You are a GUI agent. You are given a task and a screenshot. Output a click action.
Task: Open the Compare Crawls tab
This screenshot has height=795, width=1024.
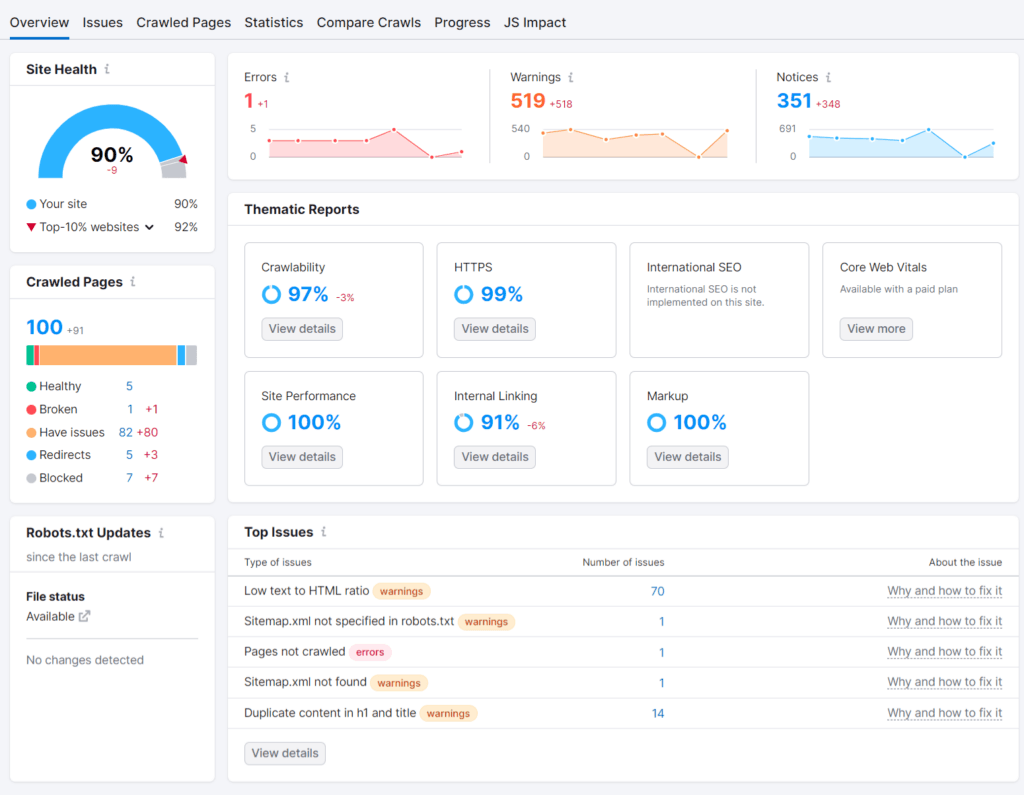(368, 22)
